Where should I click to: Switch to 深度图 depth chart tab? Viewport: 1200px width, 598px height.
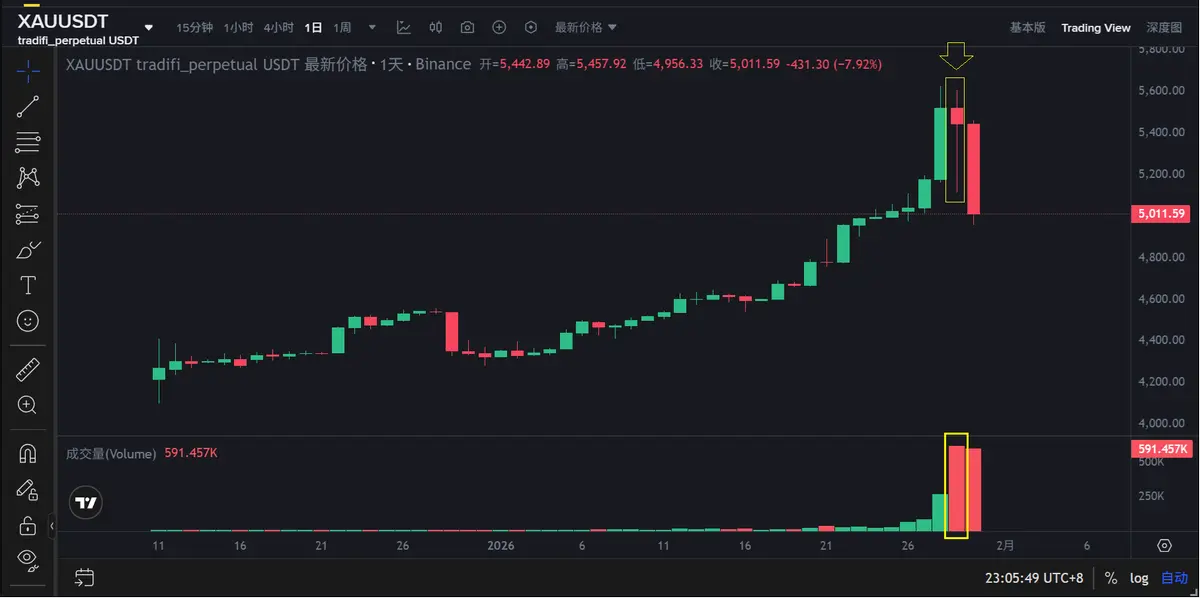point(1164,28)
